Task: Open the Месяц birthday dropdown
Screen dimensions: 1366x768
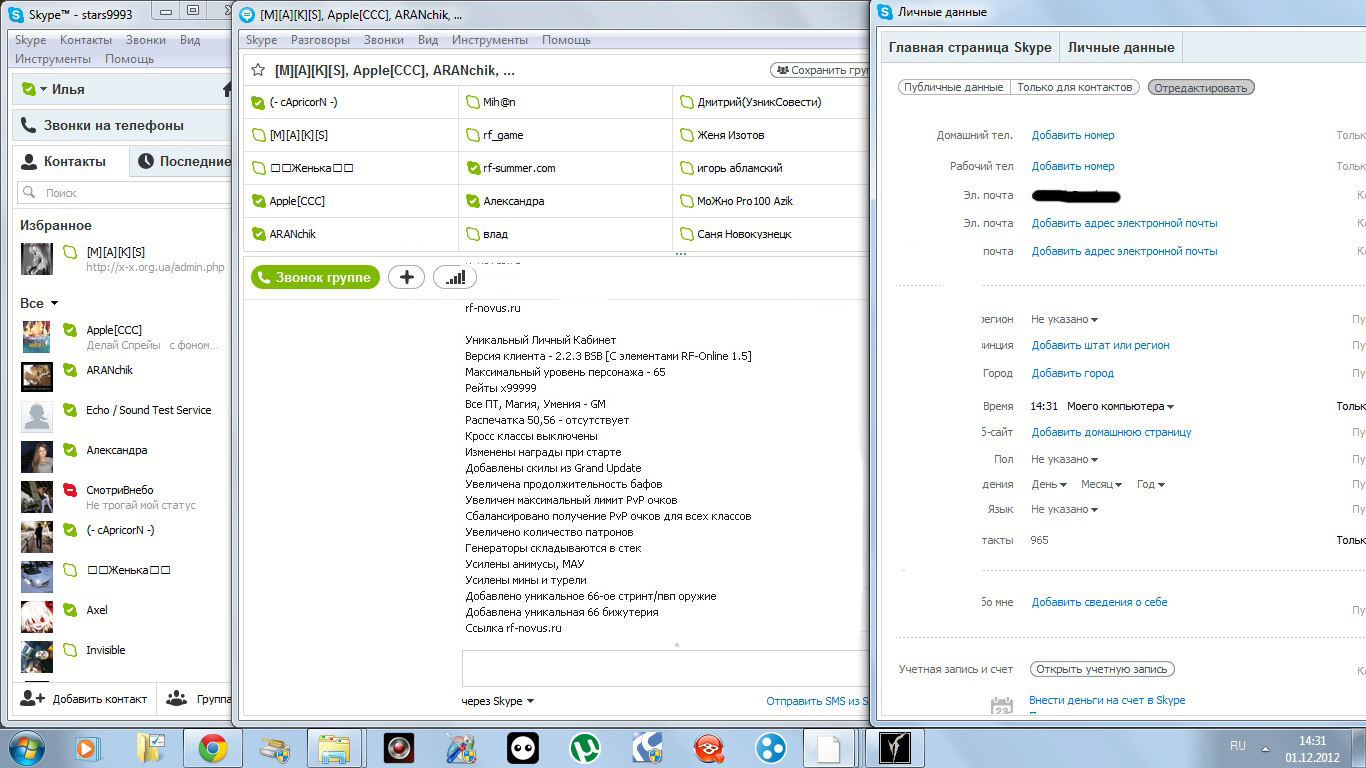Action: [1101, 484]
